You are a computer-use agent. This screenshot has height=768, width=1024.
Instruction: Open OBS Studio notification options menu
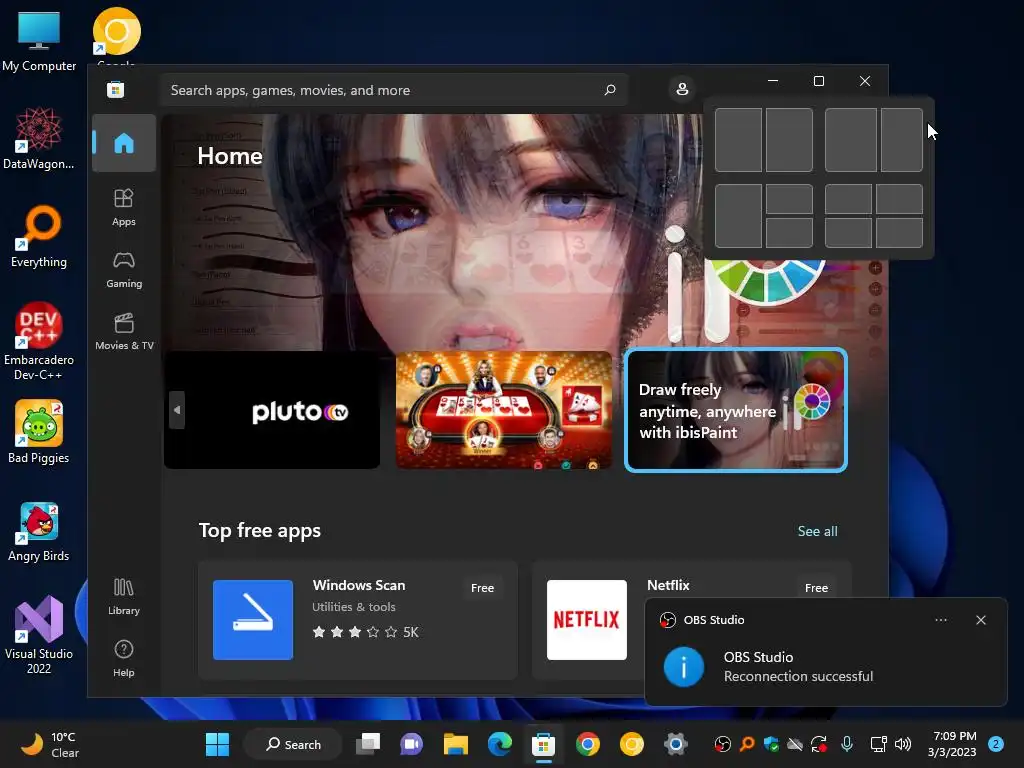tap(940, 620)
